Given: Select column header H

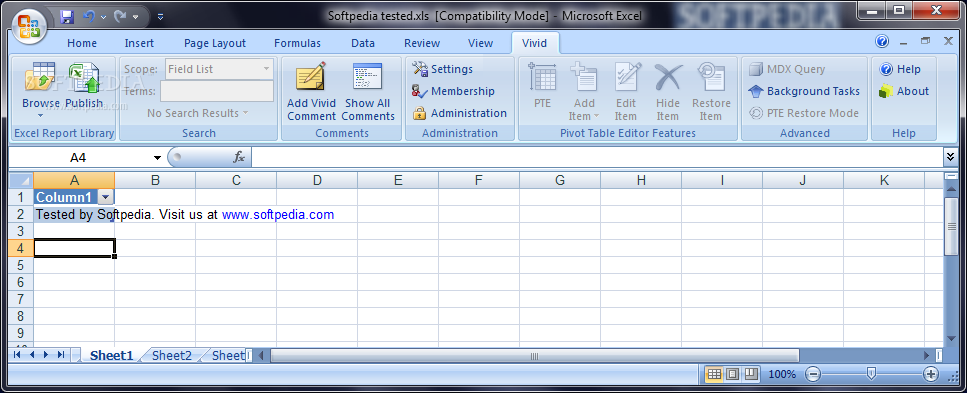Looking at the screenshot, I should (x=641, y=180).
